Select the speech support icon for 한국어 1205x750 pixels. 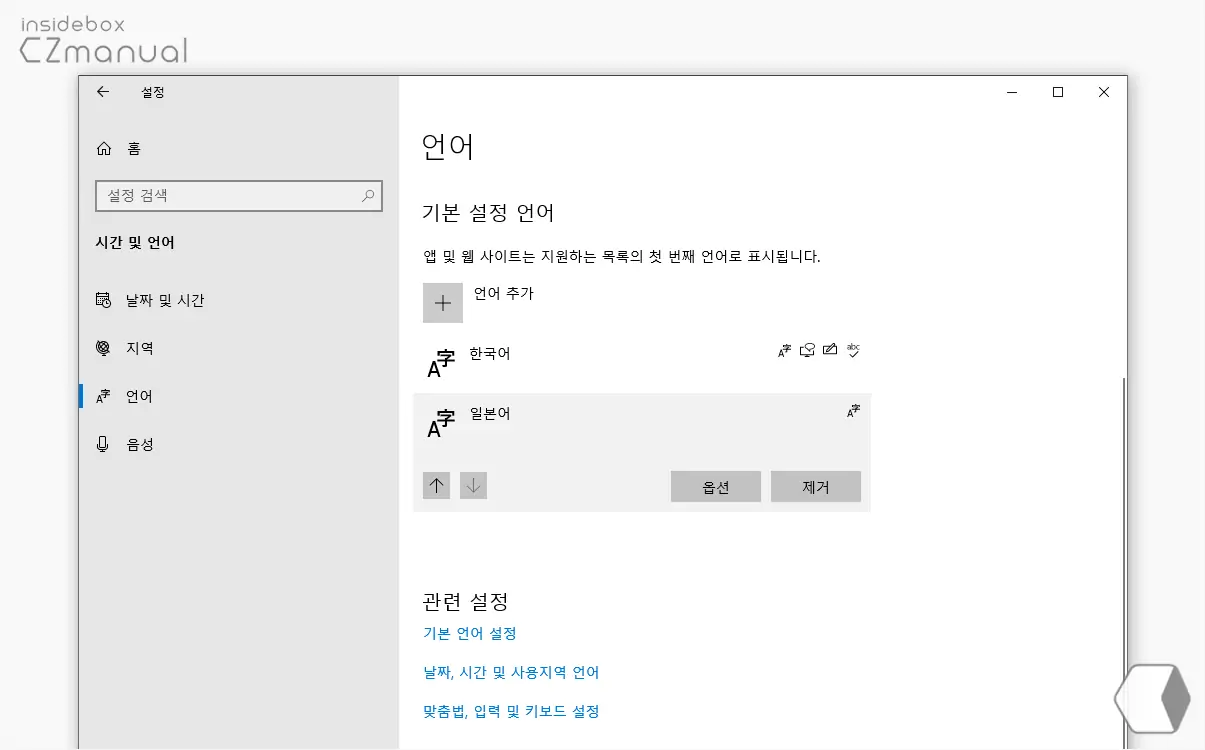806,350
